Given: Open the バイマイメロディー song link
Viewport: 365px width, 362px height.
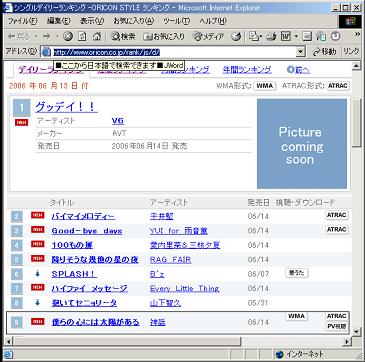Looking at the screenshot, I should [x=83, y=217].
